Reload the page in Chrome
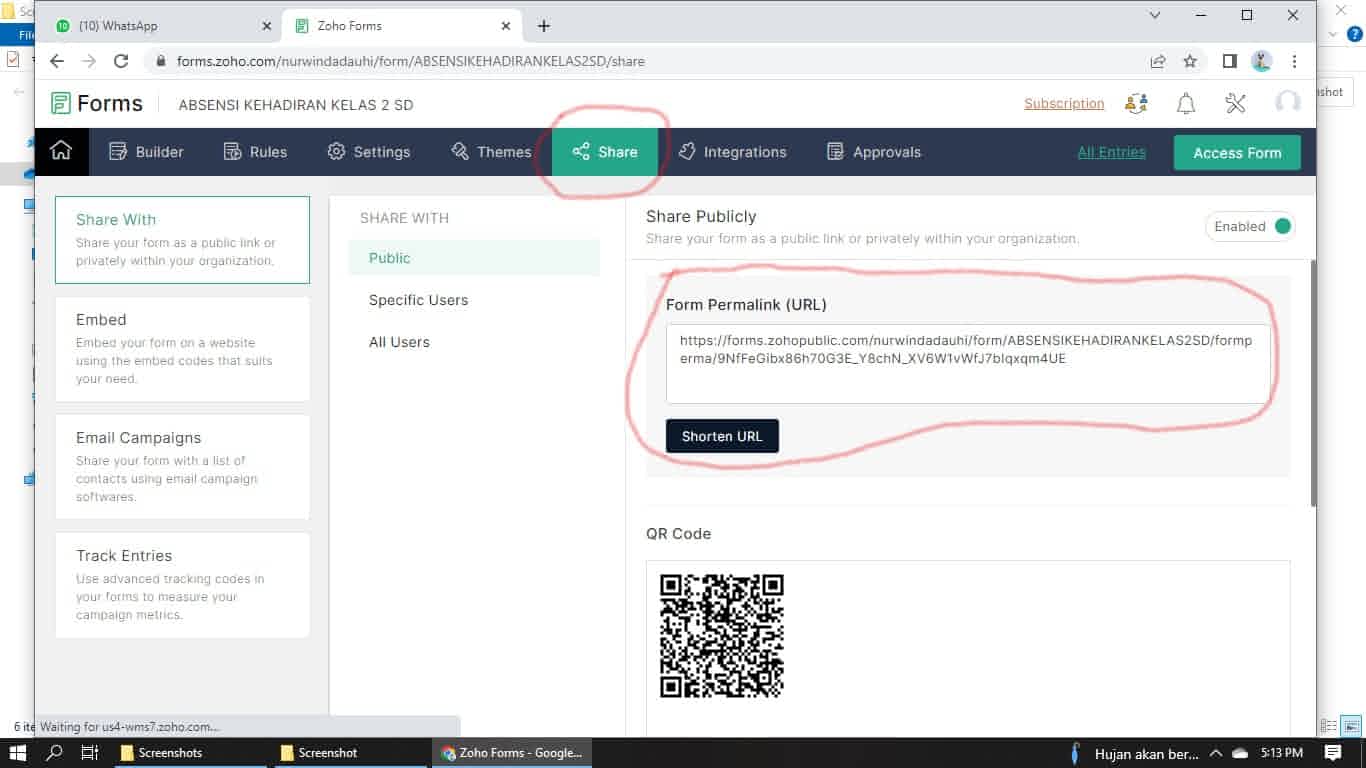1366x768 pixels. pyautogui.click(x=121, y=61)
